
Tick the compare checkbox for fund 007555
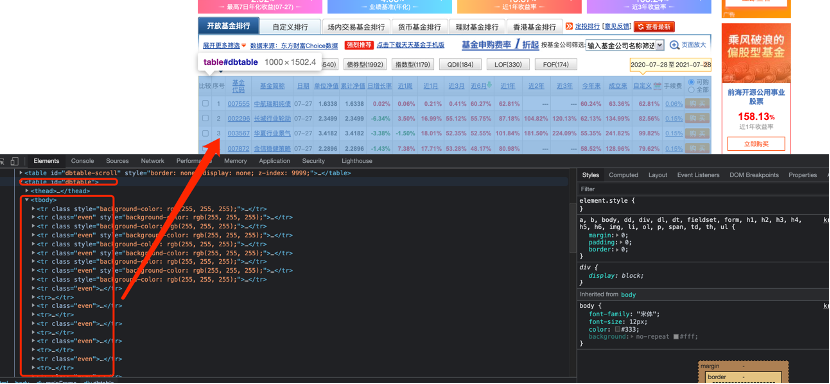click(205, 104)
